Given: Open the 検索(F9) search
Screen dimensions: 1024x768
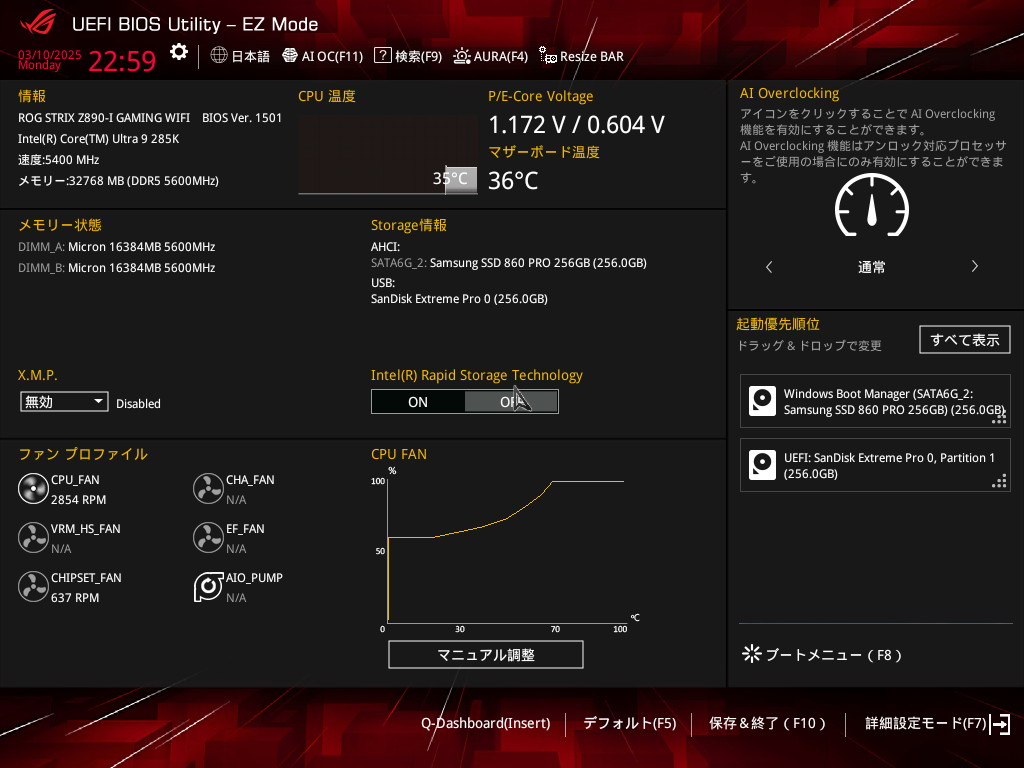Looking at the screenshot, I should (408, 56).
